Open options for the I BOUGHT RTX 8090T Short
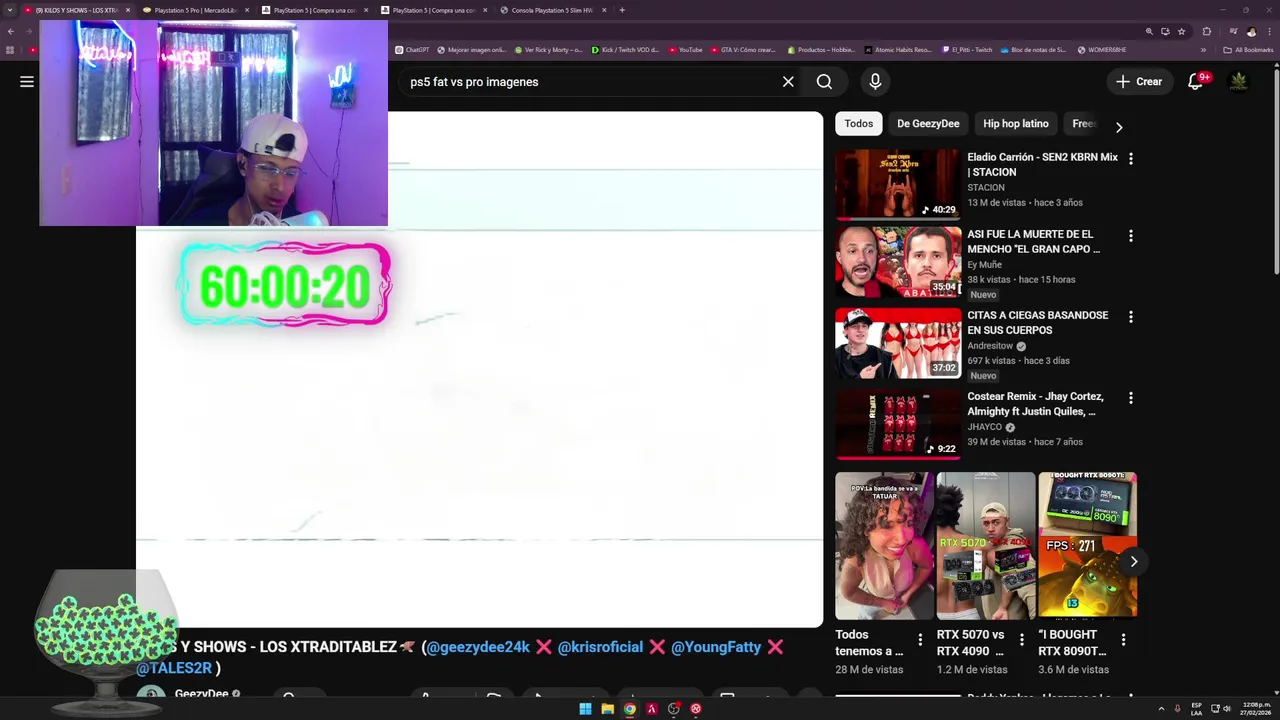 [x=1123, y=639]
